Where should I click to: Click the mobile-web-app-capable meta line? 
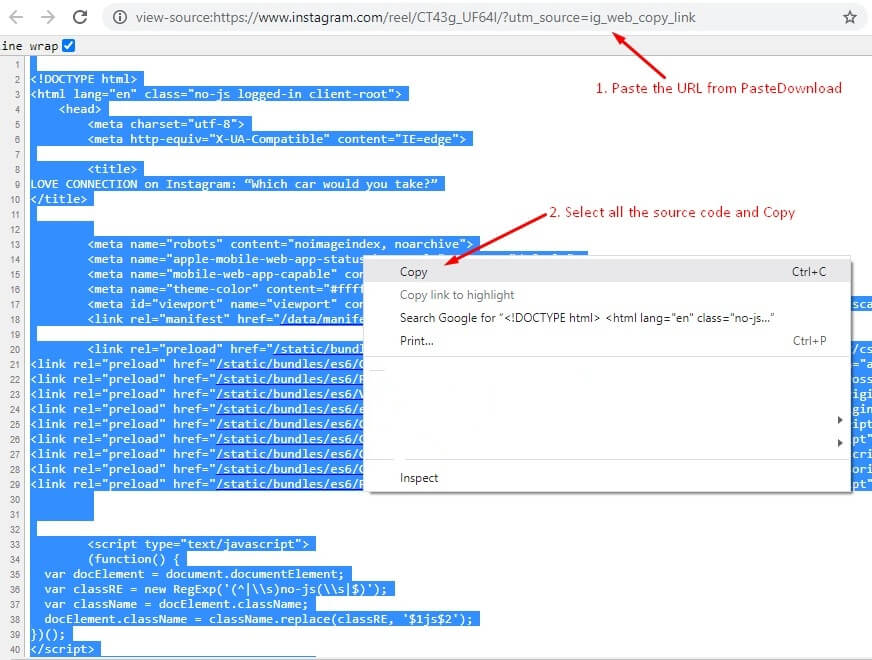[225, 274]
